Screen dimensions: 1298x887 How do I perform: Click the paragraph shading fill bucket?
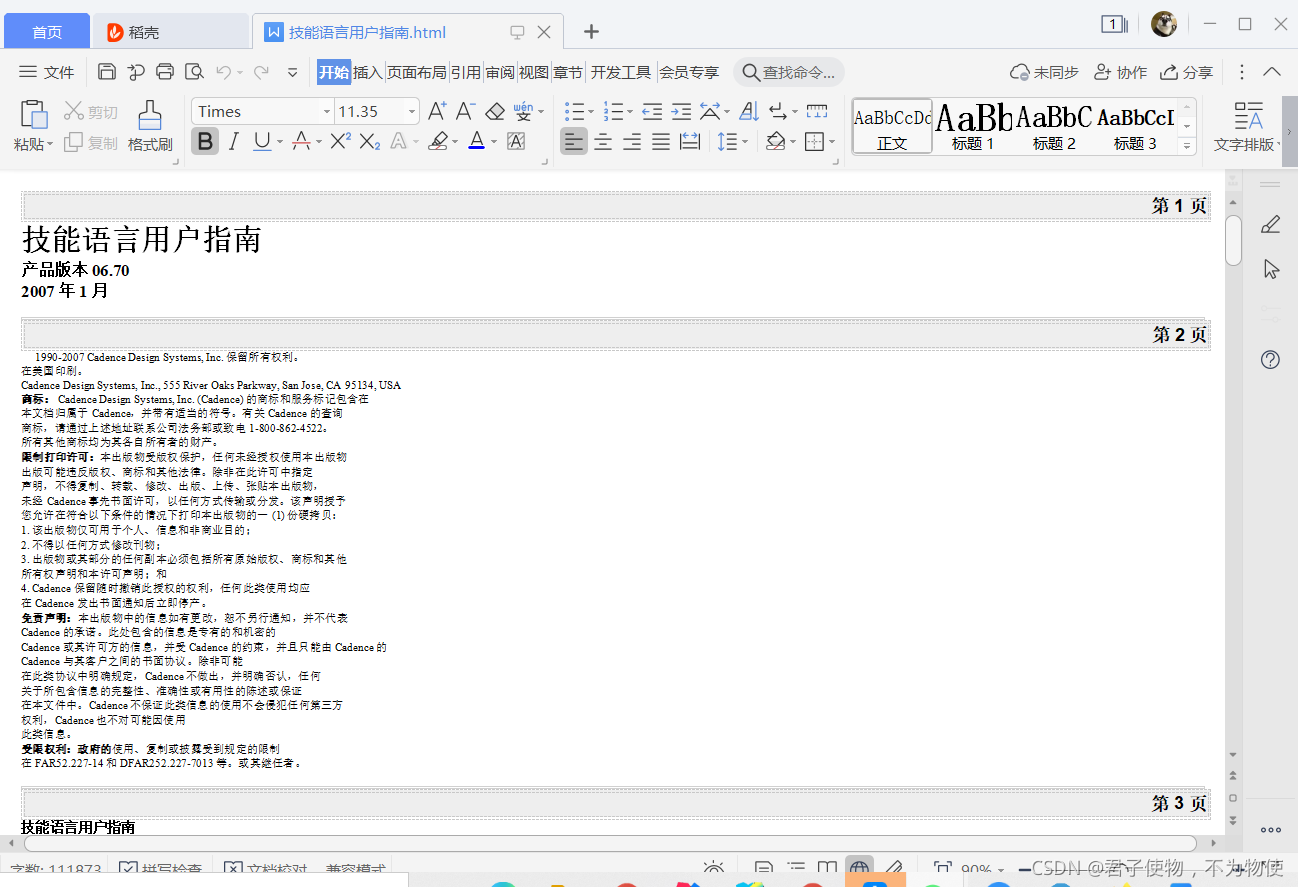[775, 142]
